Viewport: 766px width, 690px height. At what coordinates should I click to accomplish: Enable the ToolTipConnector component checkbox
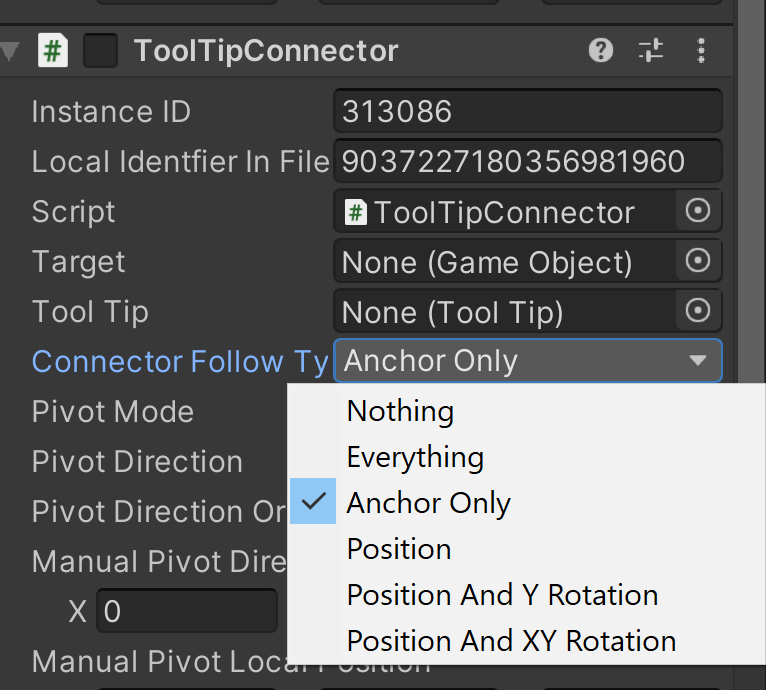(x=100, y=50)
